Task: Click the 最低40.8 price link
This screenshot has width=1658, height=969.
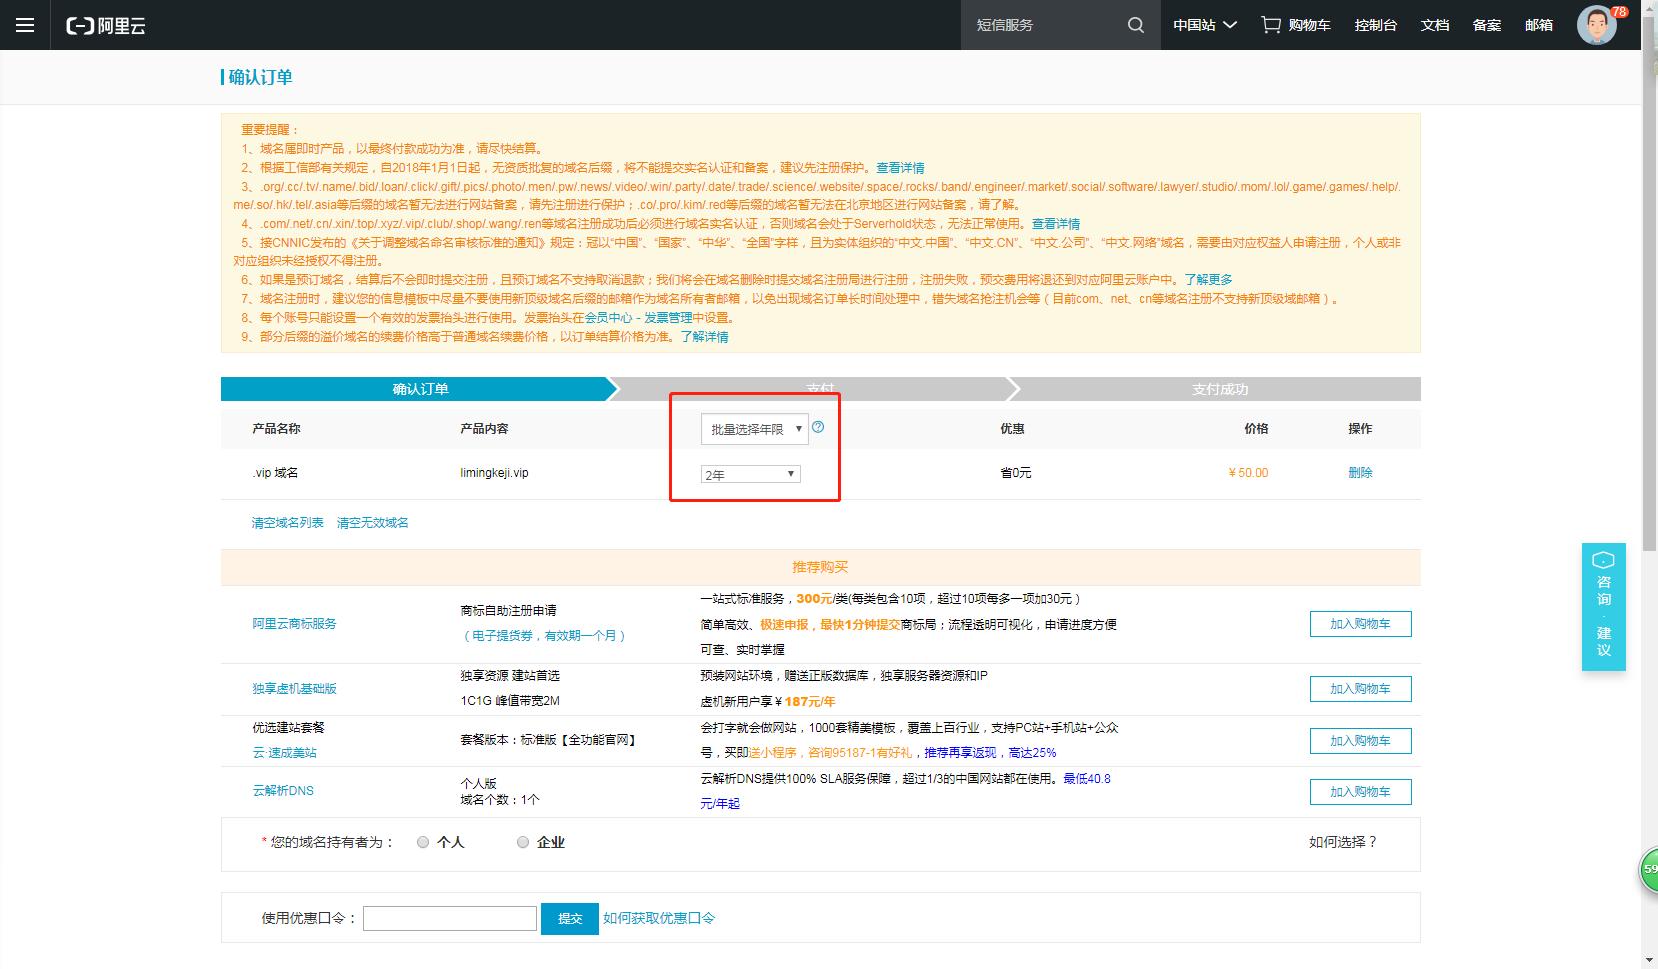Action: tap(1087, 779)
